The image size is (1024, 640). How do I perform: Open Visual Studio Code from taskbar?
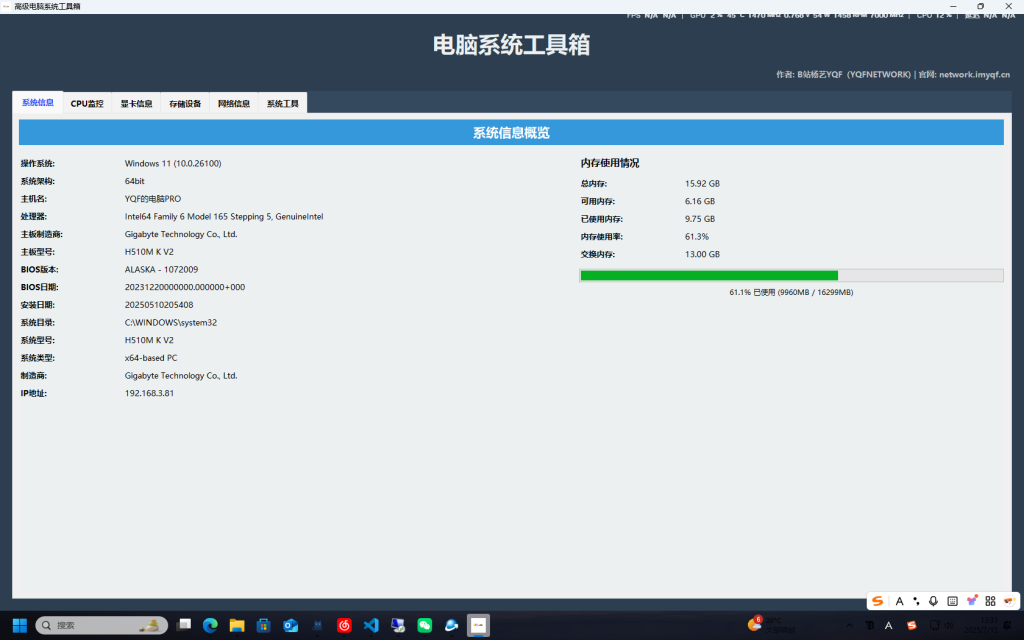tap(371, 625)
